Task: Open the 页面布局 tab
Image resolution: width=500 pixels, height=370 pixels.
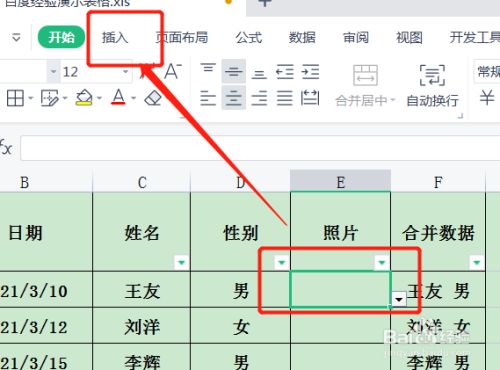Action: [182, 37]
